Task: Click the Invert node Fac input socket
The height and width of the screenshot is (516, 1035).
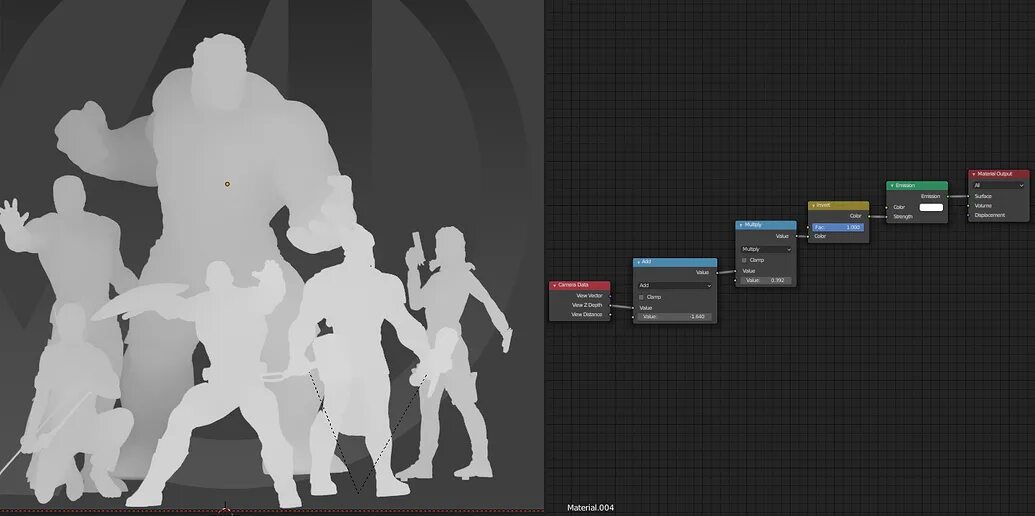Action: [x=809, y=227]
